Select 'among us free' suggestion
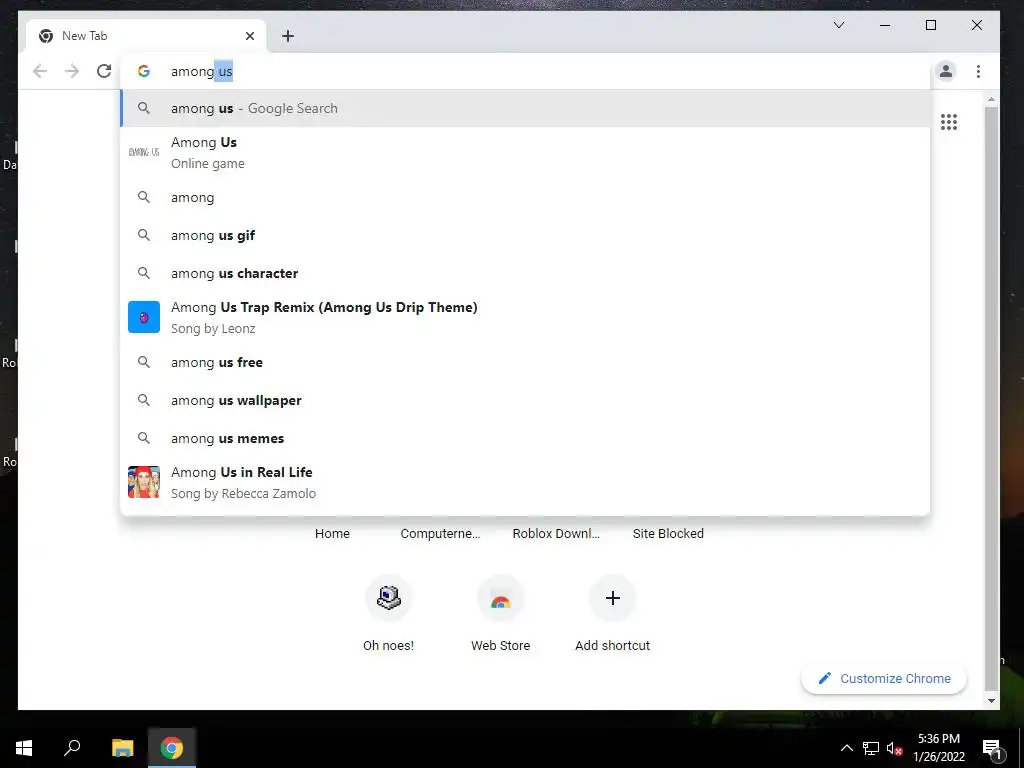Viewport: 1024px width, 768px height. pos(525,362)
